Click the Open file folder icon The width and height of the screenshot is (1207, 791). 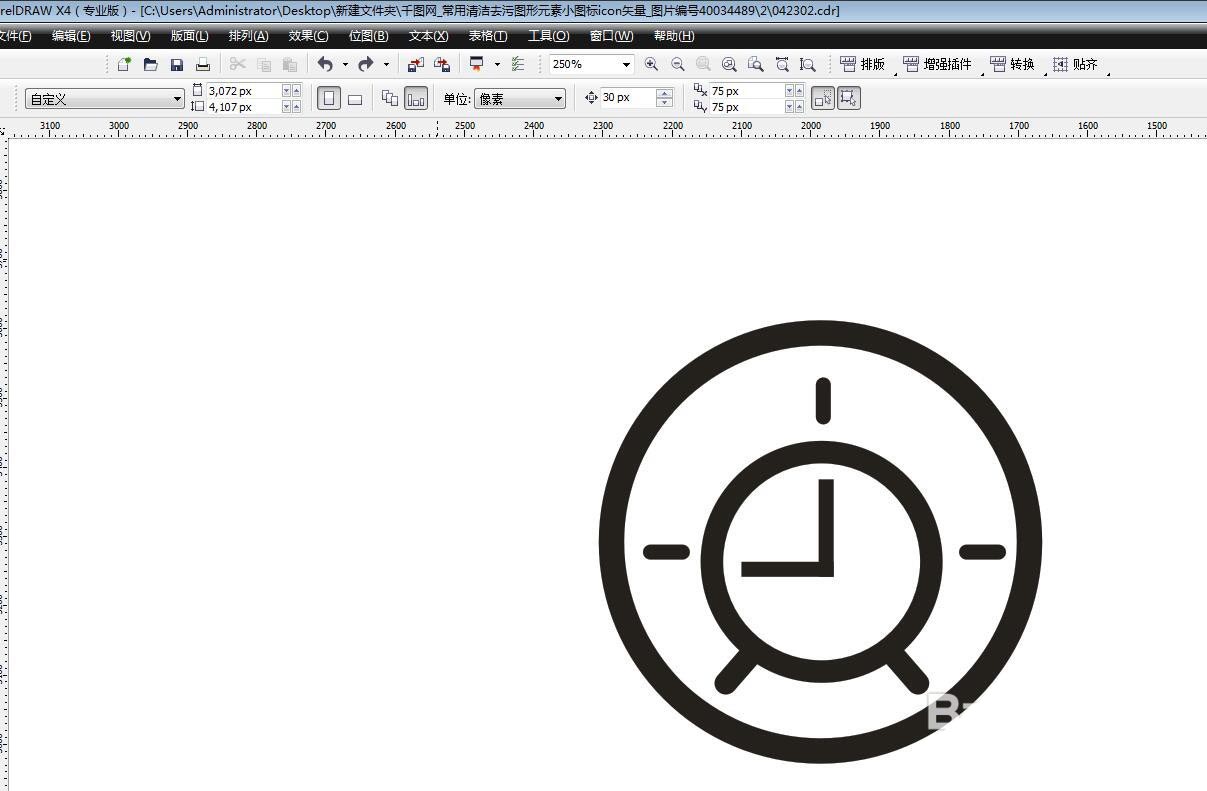coord(150,64)
